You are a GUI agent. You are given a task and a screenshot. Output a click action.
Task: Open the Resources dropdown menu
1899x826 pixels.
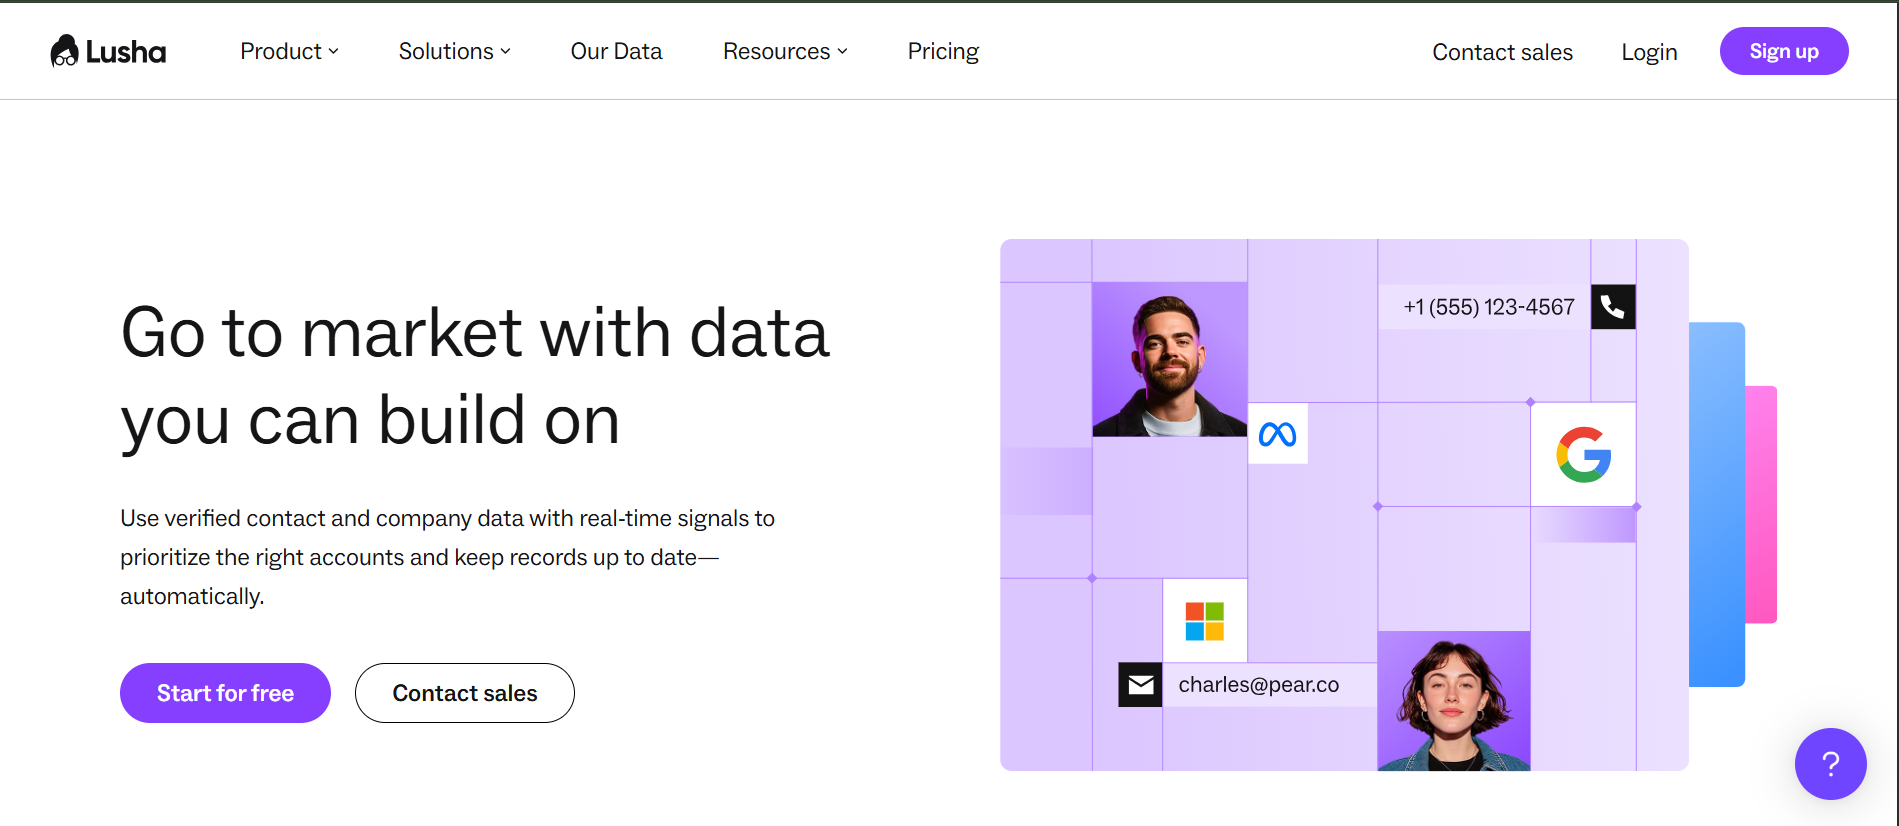[x=785, y=51]
